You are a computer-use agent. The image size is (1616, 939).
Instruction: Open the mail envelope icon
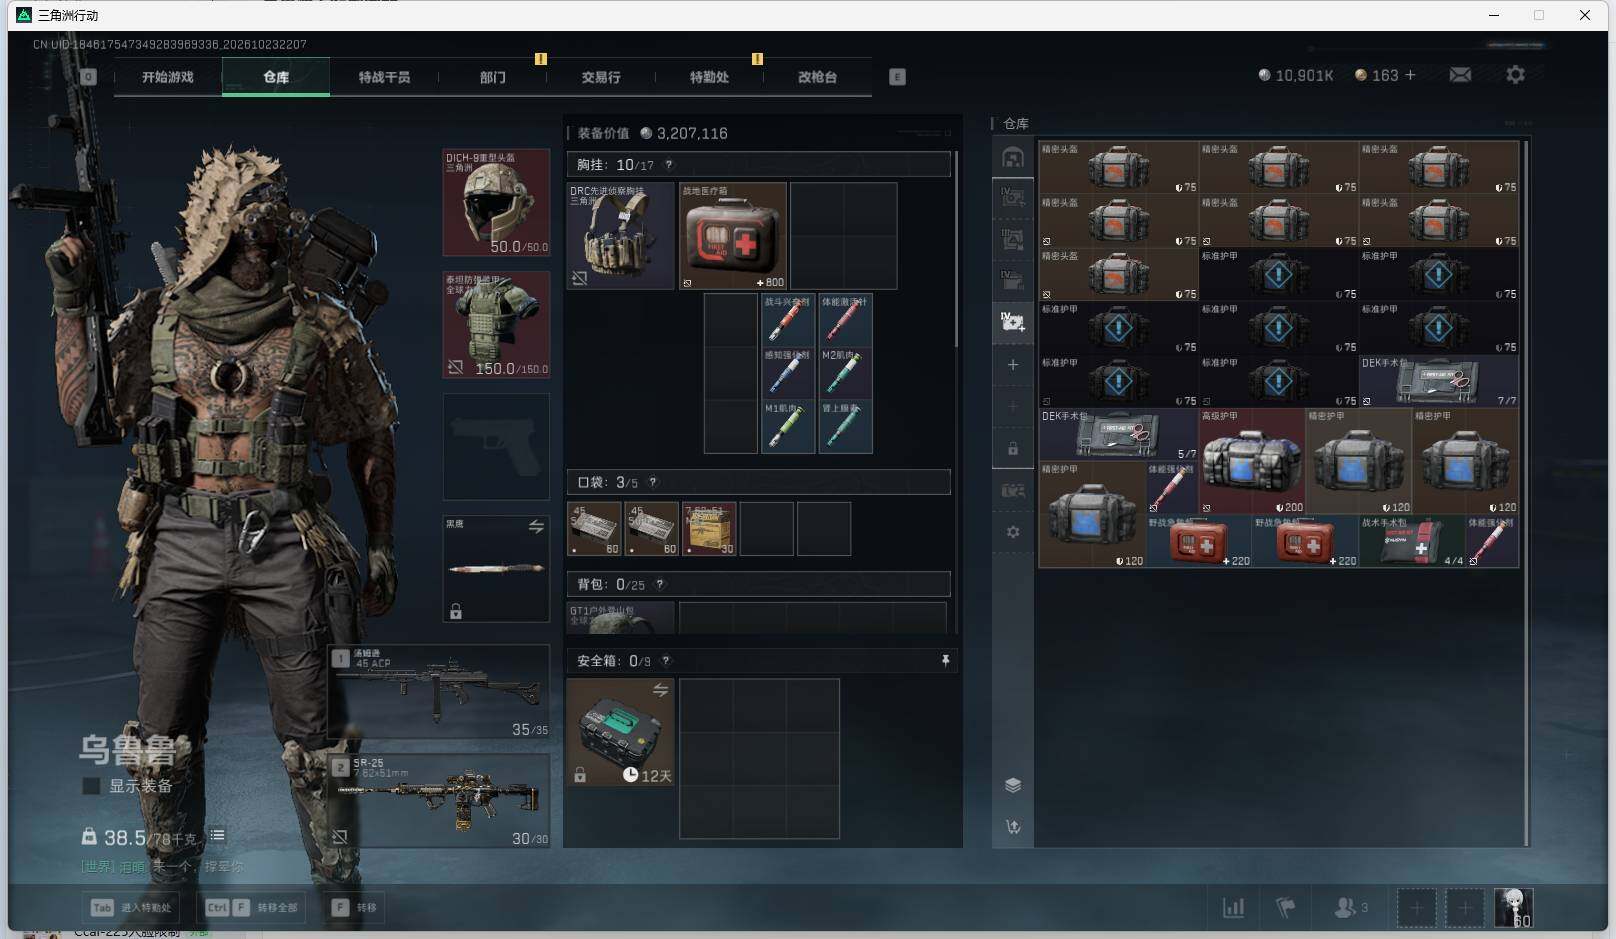pos(1460,75)
